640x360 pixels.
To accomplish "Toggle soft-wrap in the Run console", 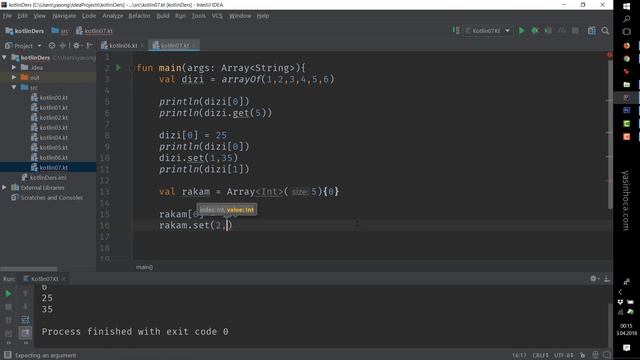I will [25, 320].
